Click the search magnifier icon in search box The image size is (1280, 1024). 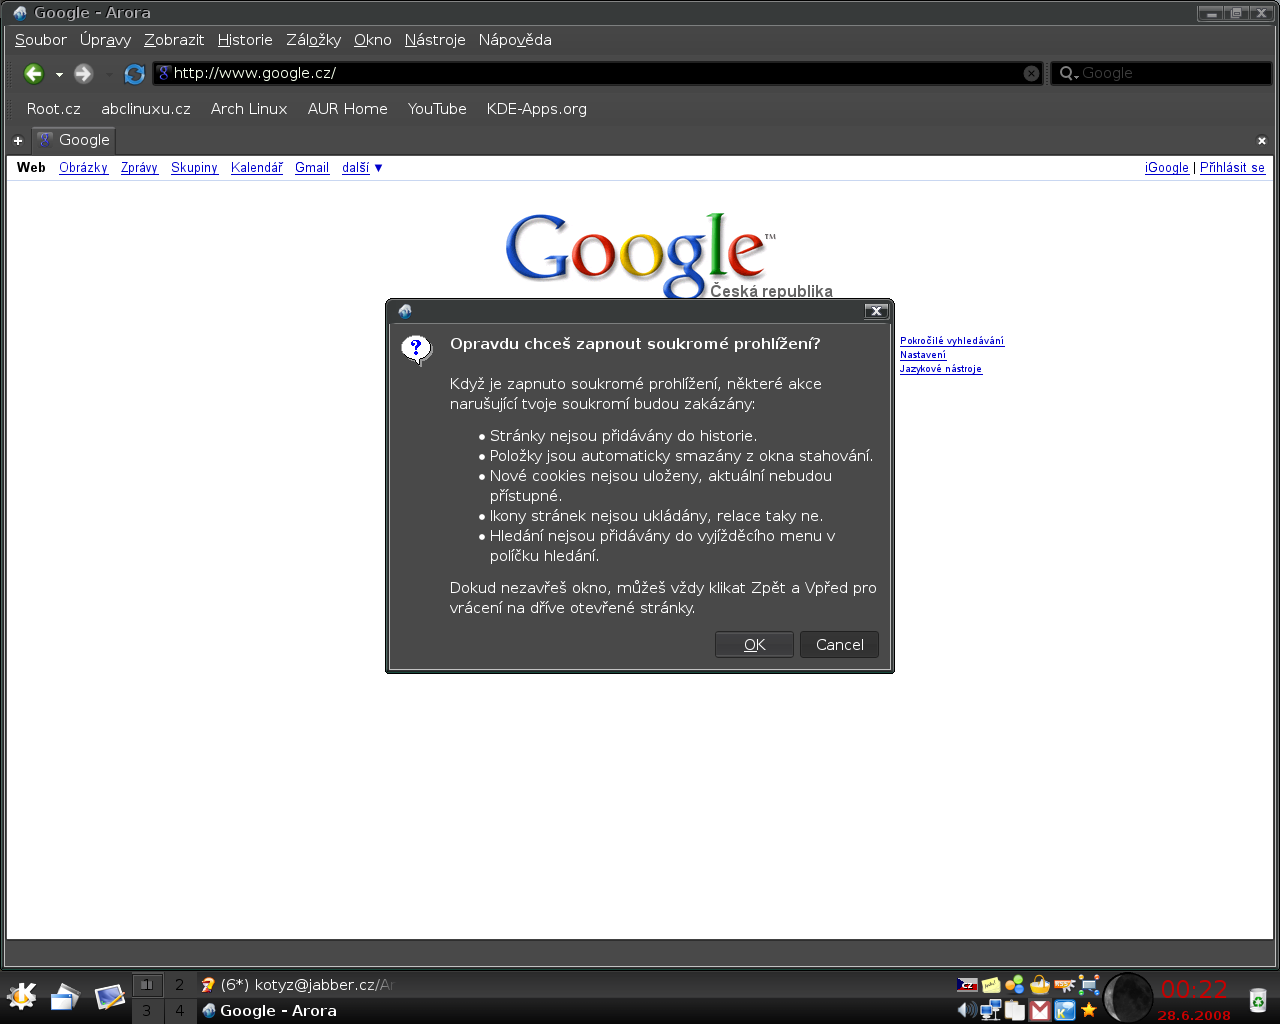pyautogui.click(x=1067, y=73)
